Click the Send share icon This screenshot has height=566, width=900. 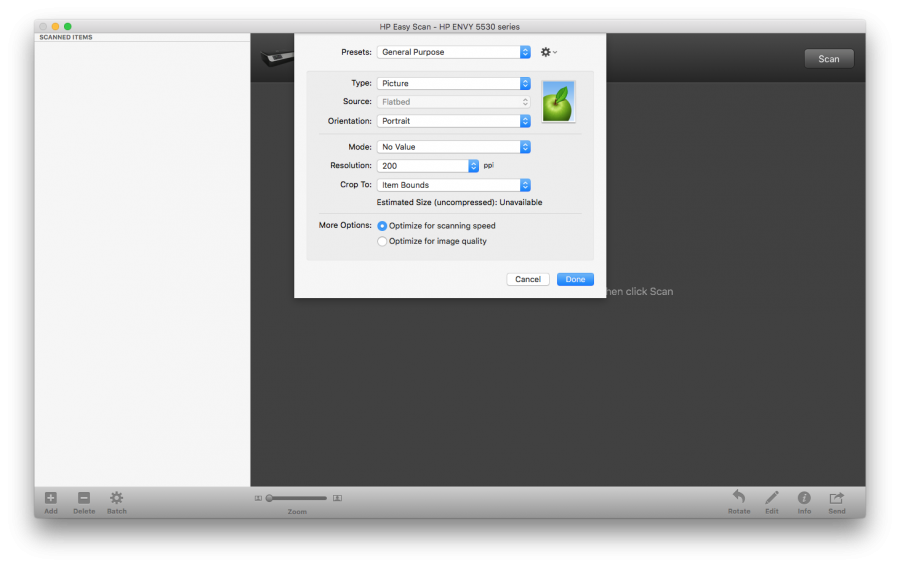click(x=837, y=498)
